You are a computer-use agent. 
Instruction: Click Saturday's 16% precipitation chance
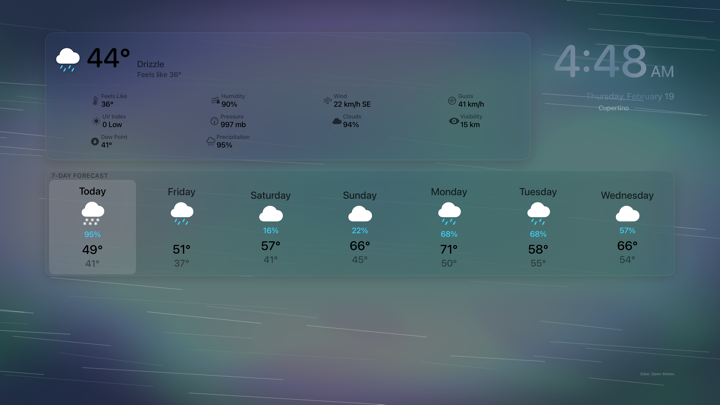click(270, 231)
